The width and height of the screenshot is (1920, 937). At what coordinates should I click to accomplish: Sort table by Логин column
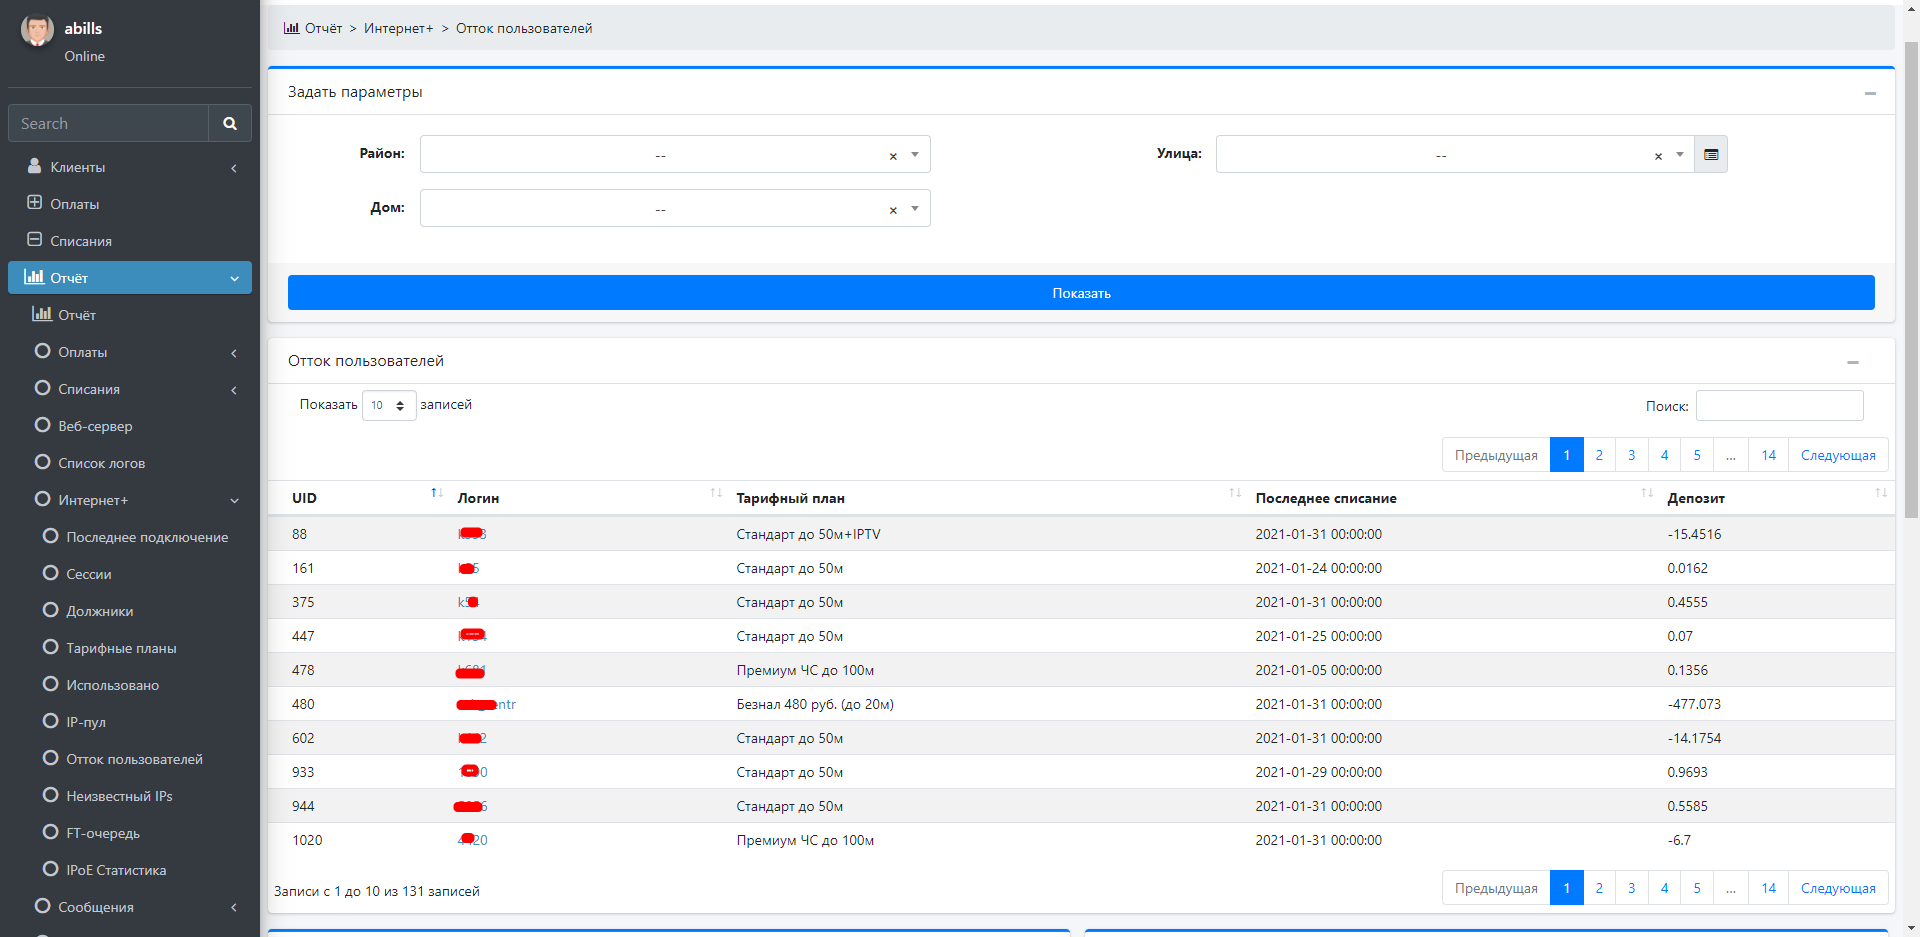[587, 498]
